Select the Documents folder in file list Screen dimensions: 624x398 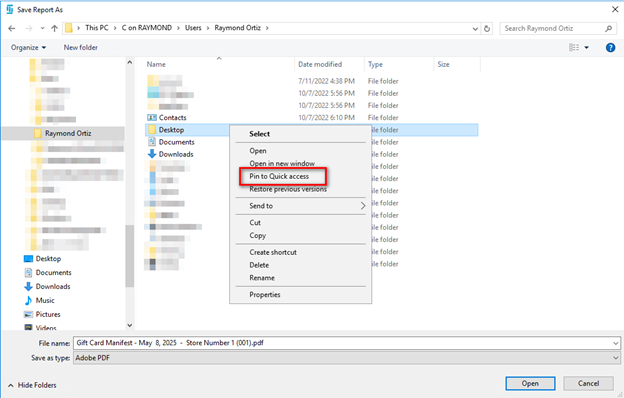(177, 142)
